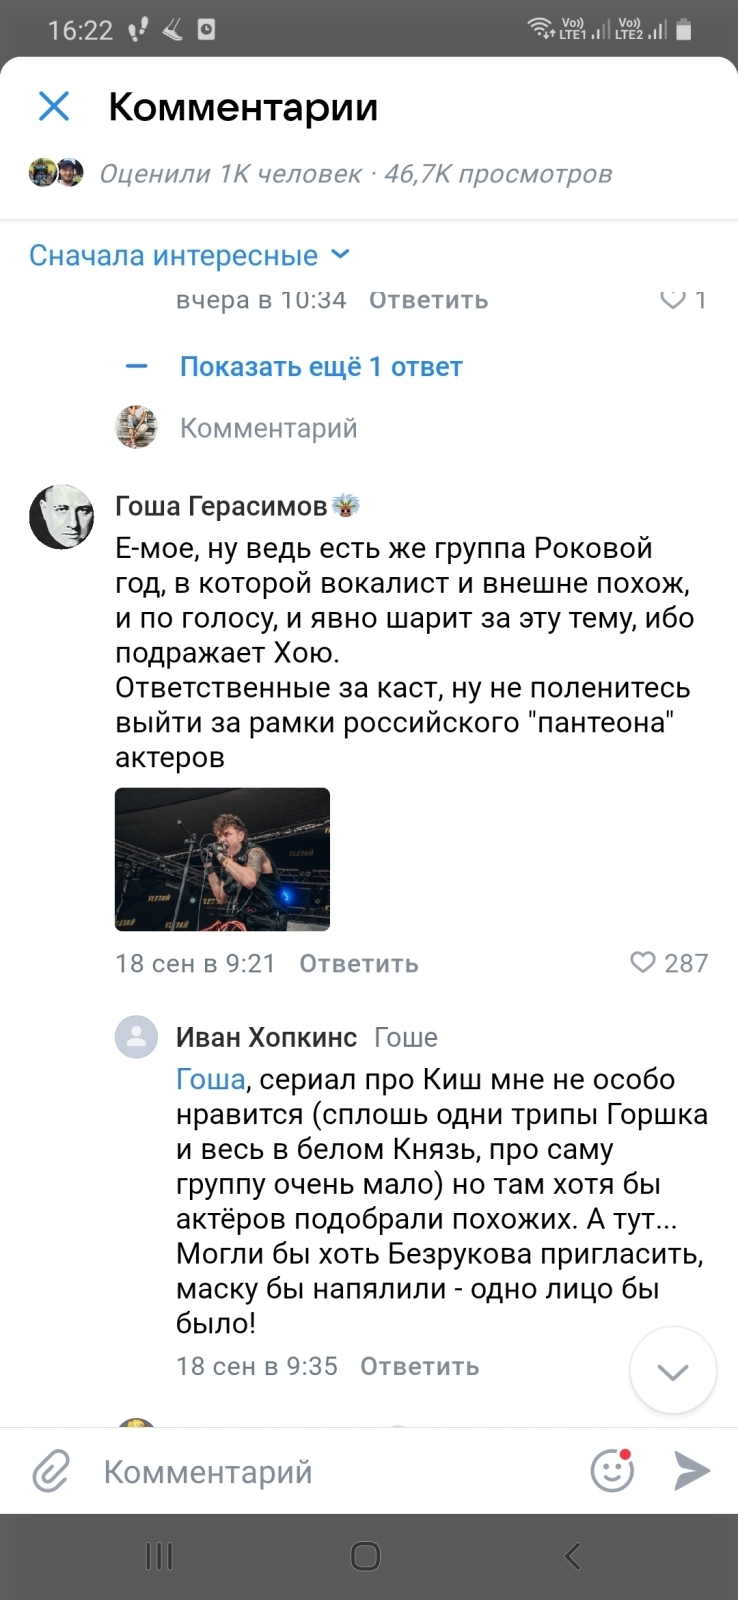Collapse replies using the minus expander
Screen dimensions: 738x1600
coord(136,366)
